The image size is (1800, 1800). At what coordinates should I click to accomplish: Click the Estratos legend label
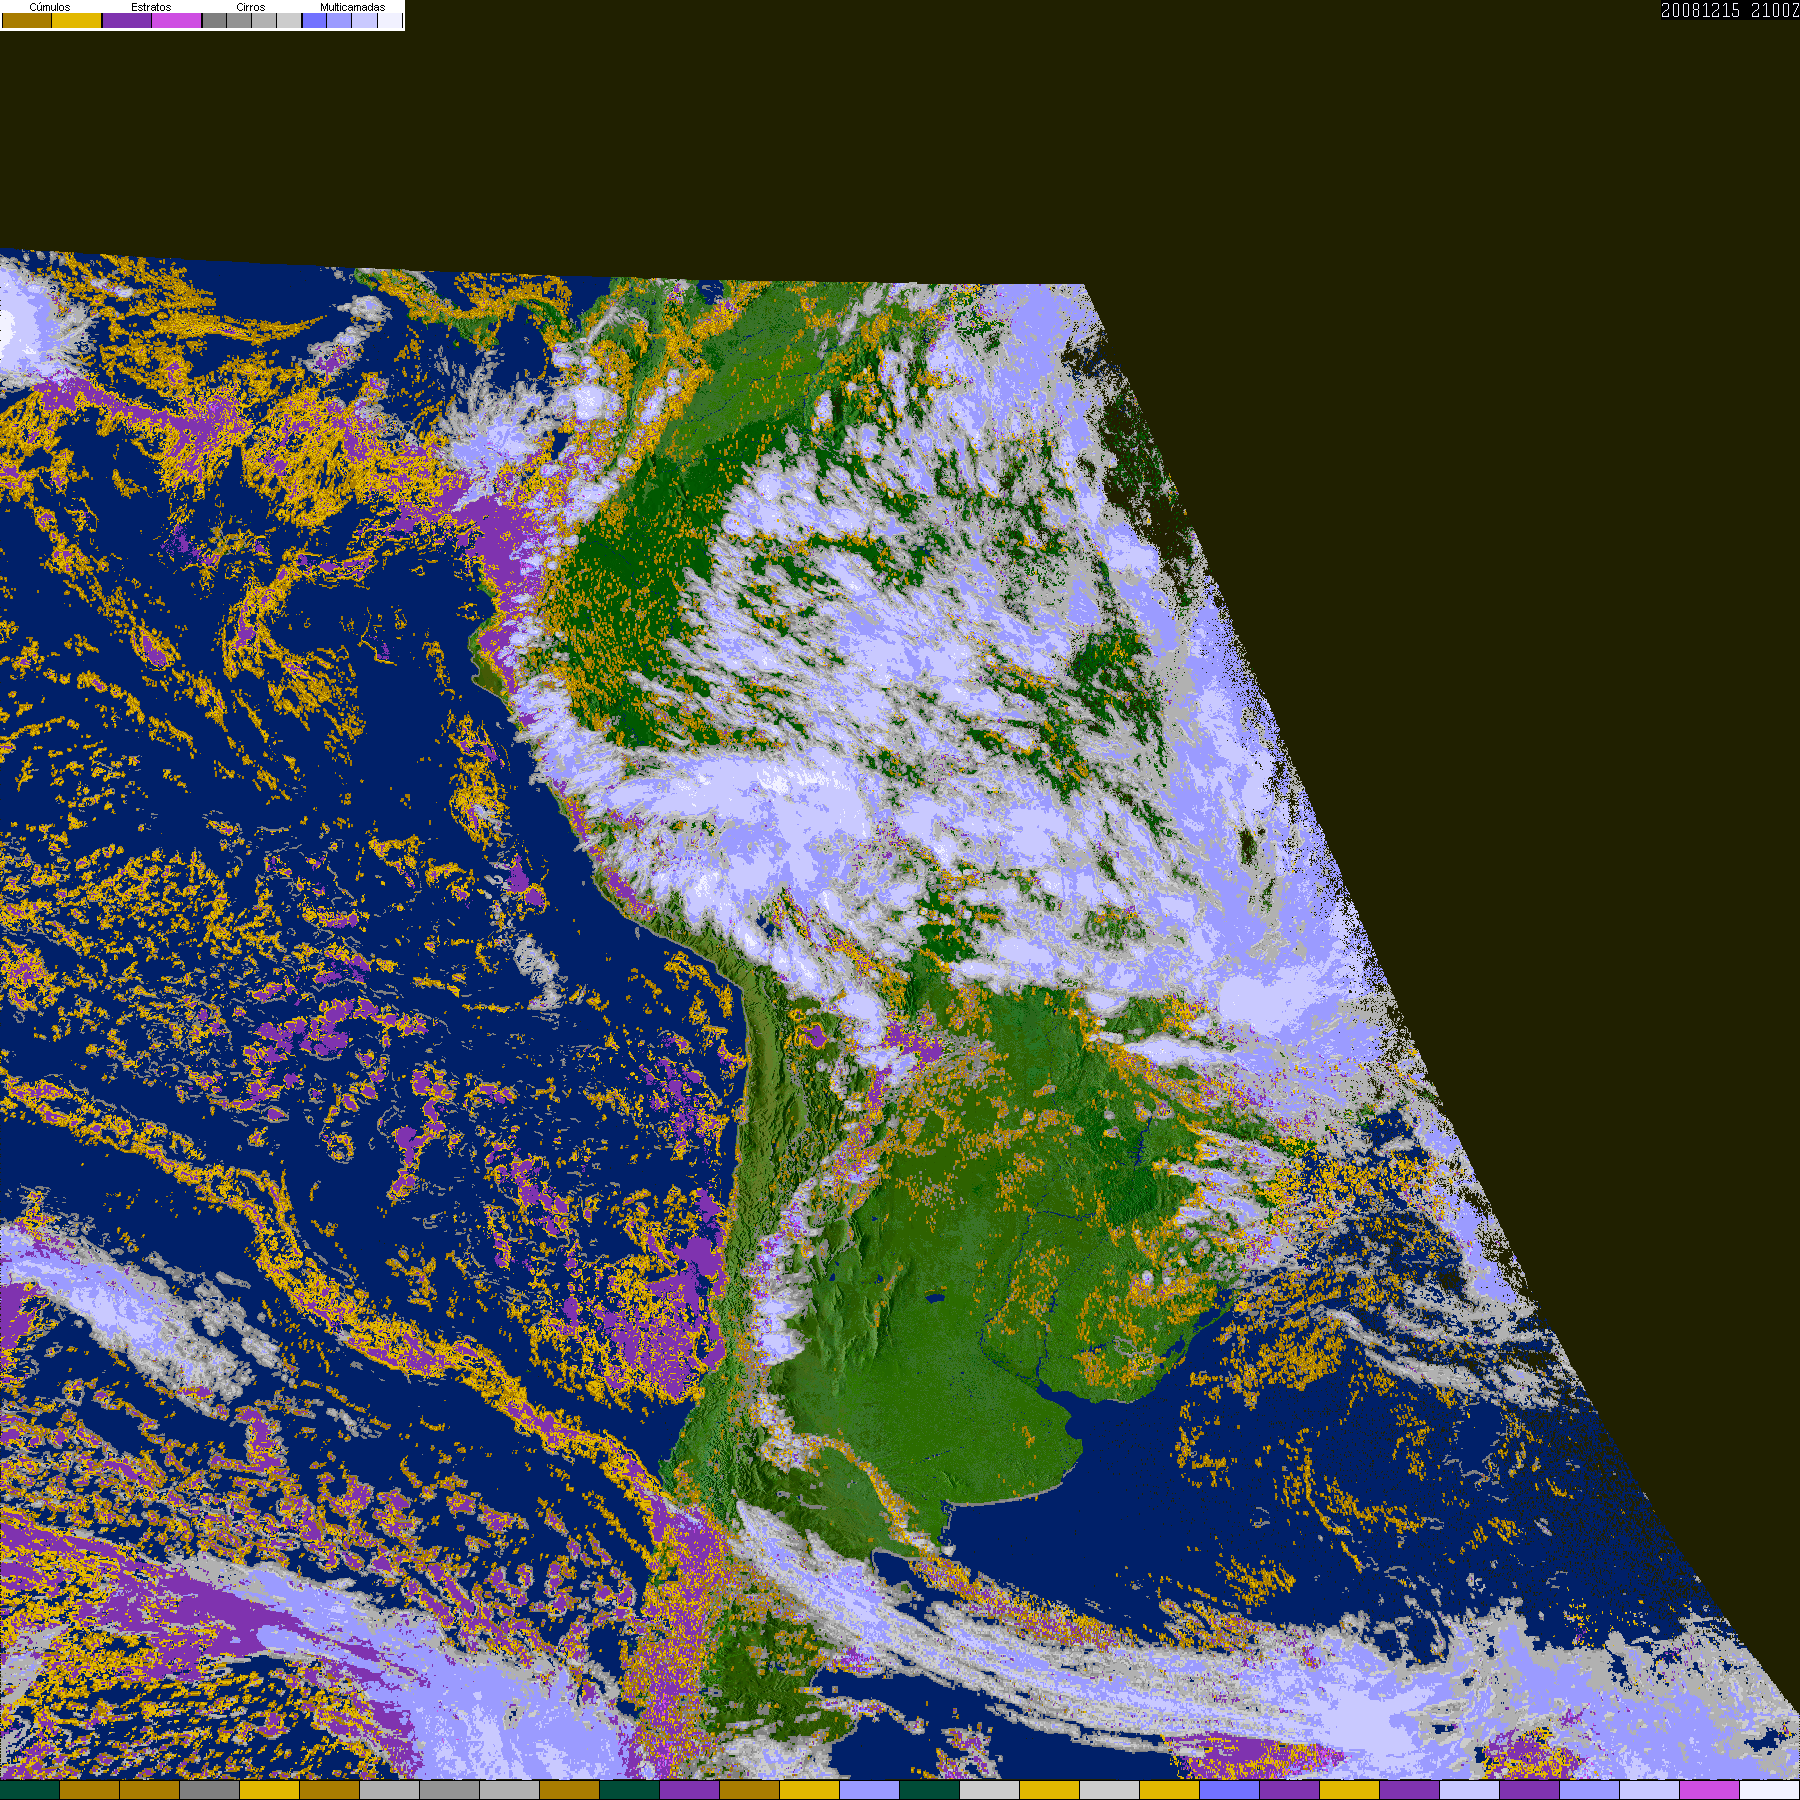pos(151,7)
